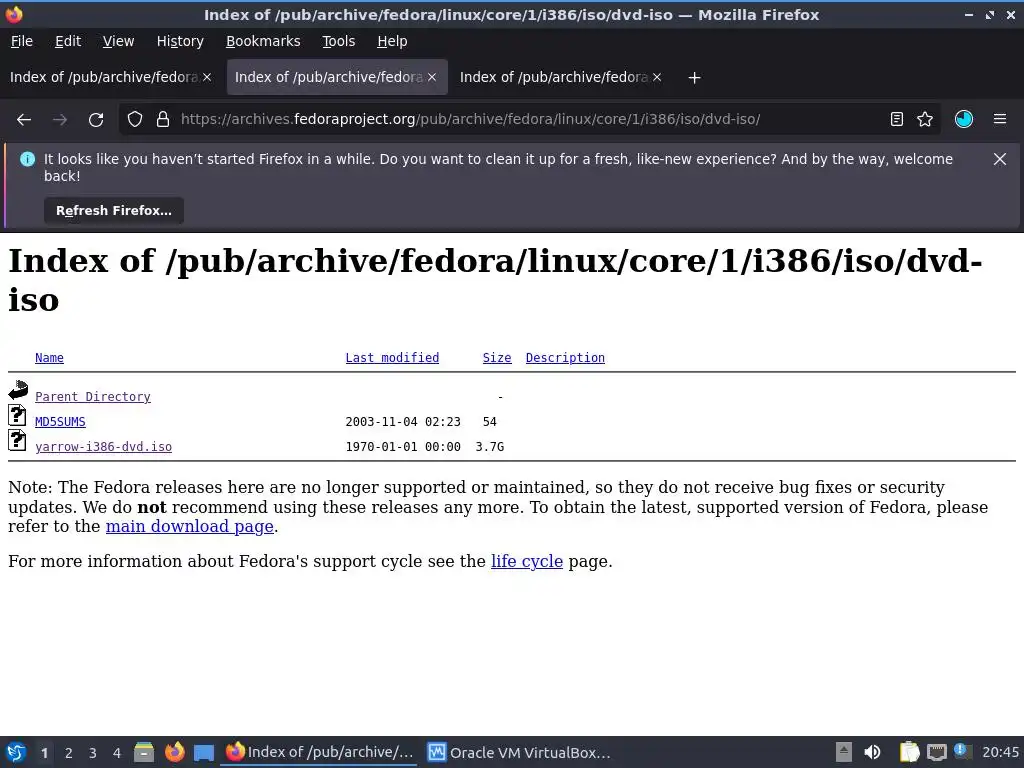This screenshot has height=768, width=1024.
Task: Open the clipboard manager tray icon
Action: pos(909,752)
